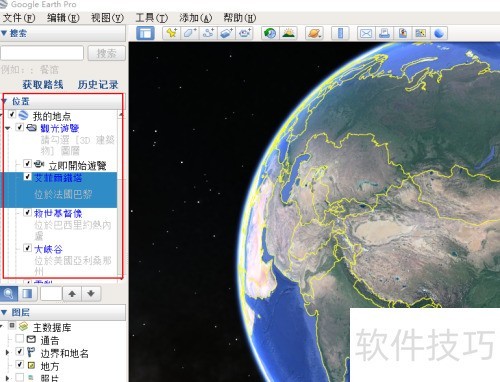Collapse the 位置 panel
This screenshot has width=500, height=382.
(5, 101)
